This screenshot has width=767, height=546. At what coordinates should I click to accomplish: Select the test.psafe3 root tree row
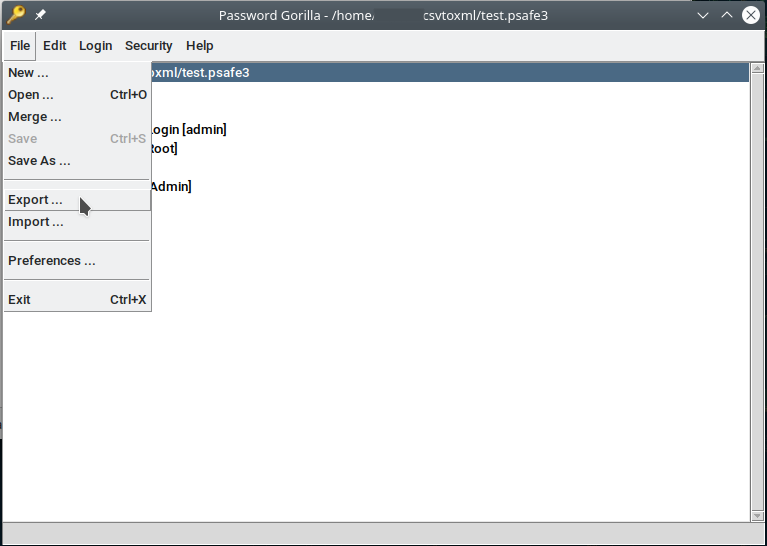[x=450, y=73]
